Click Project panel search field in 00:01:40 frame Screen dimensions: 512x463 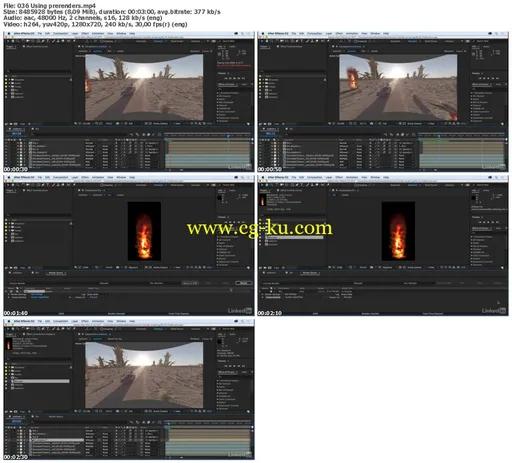click(x=39, y=214)
